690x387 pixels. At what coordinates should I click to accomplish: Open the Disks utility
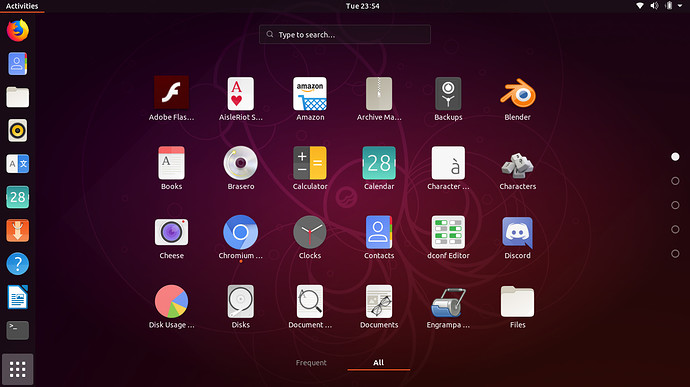pyautogui.click(x=240, y=301)
